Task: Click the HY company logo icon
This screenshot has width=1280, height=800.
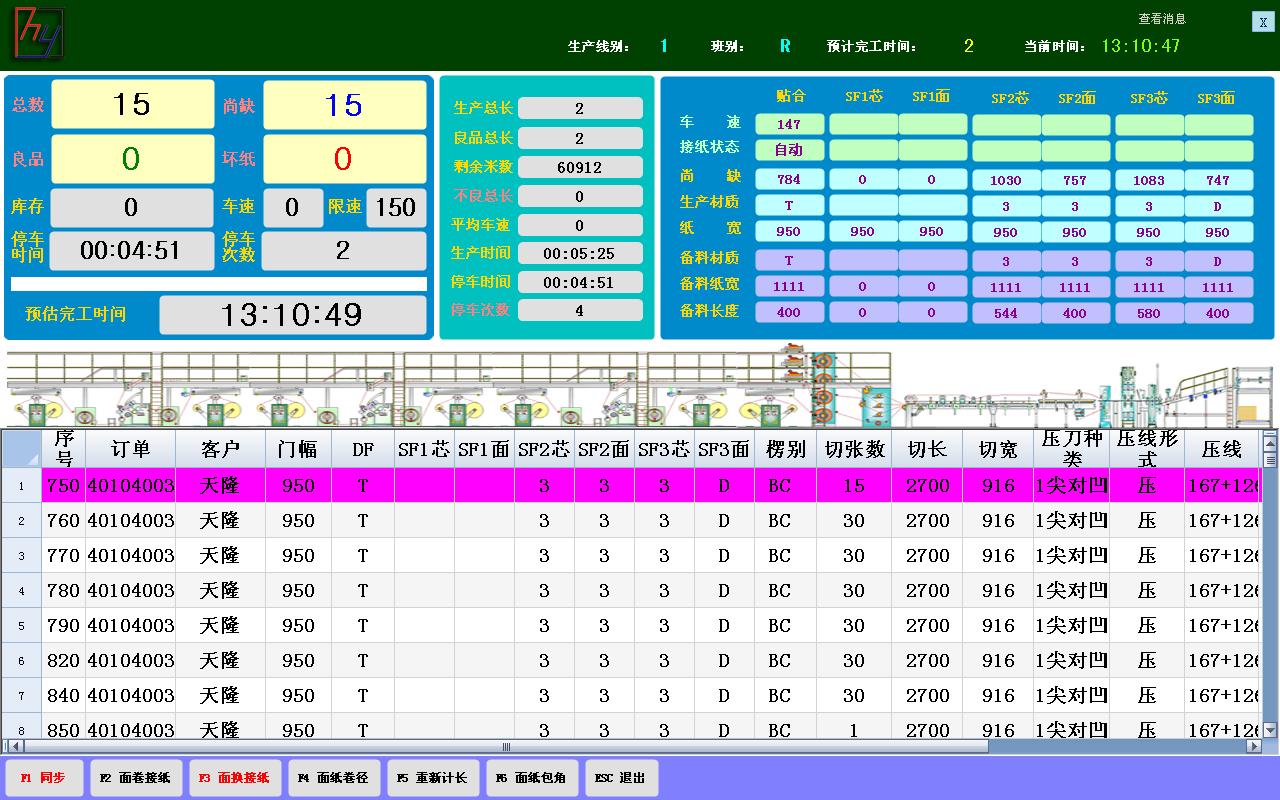Action: click(x=38, y=33)
